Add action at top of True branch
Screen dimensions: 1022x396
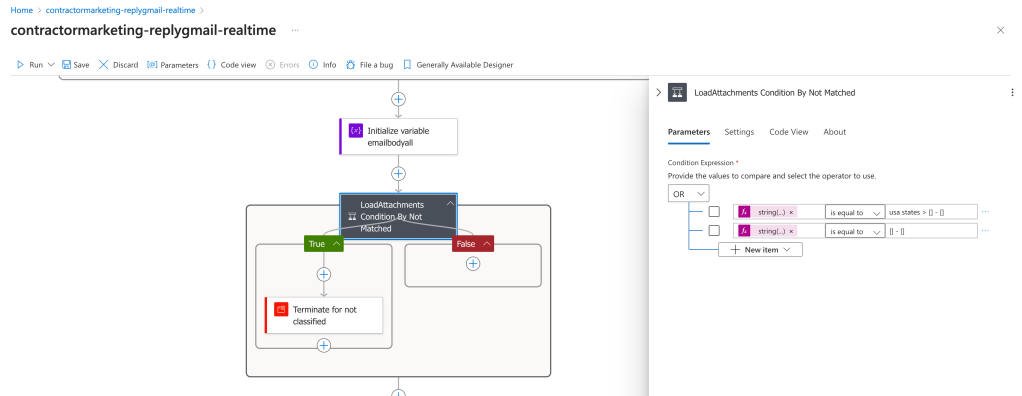(324, 274)
